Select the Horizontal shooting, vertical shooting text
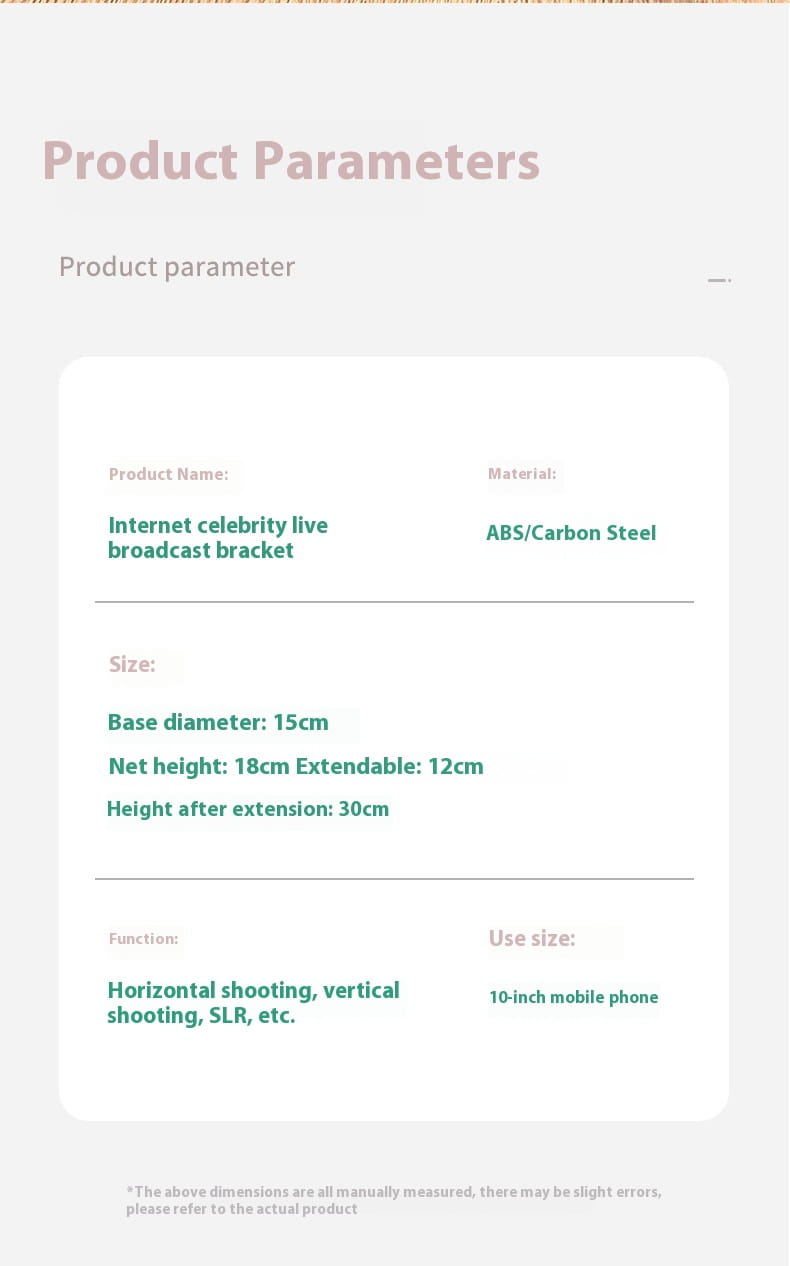Viewport: 790px width, 1266px height. (x=253, y=1003)
